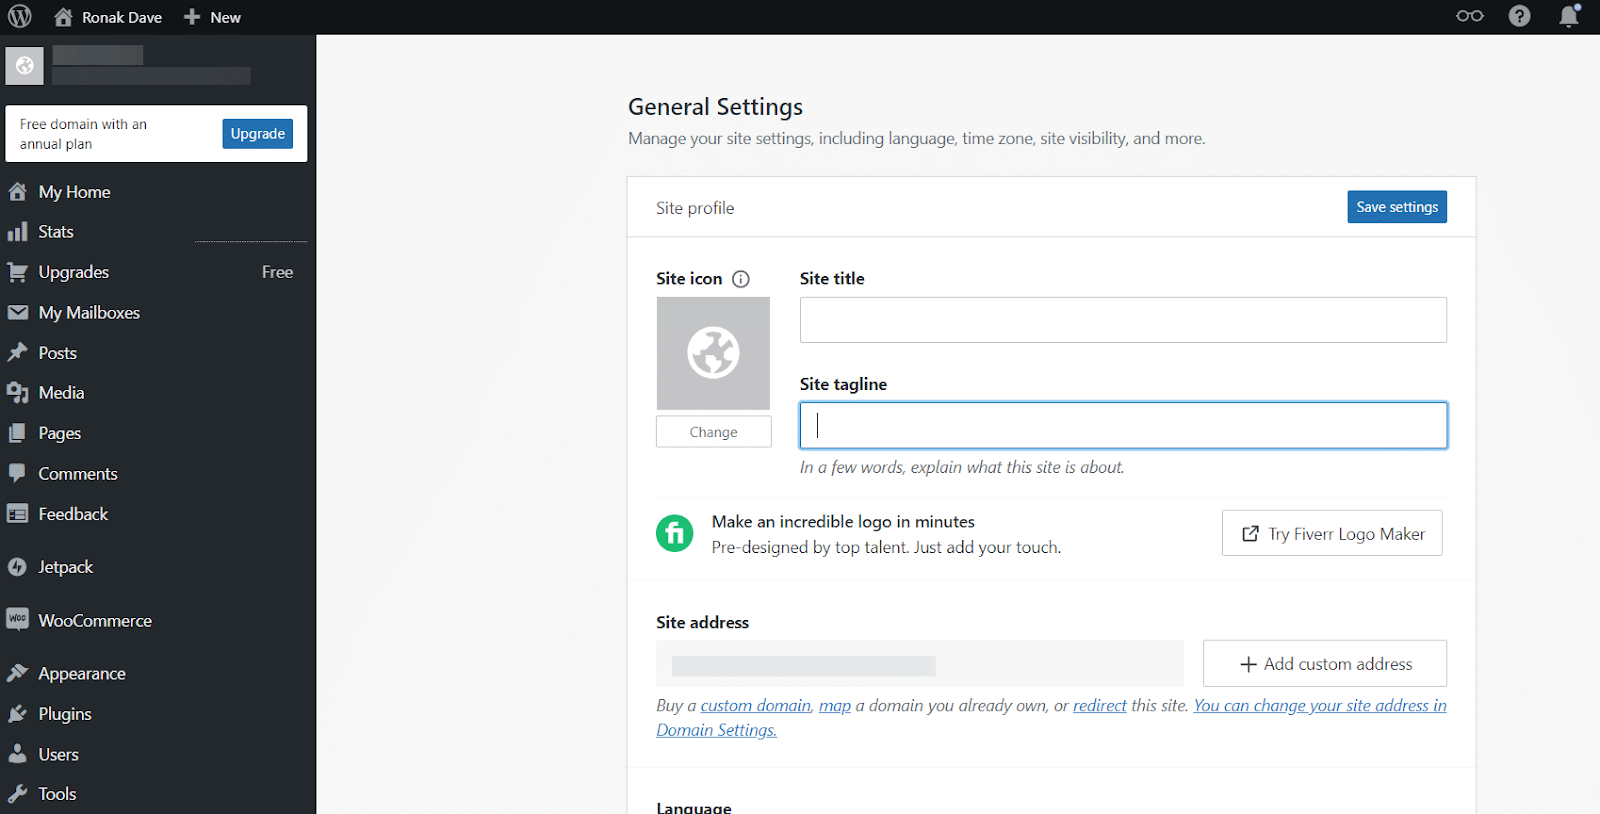Image resolution: width=1600 pixels, height=814 pixels.
Task: Open the Reader glasses icon
Action: coord(1469,16)
